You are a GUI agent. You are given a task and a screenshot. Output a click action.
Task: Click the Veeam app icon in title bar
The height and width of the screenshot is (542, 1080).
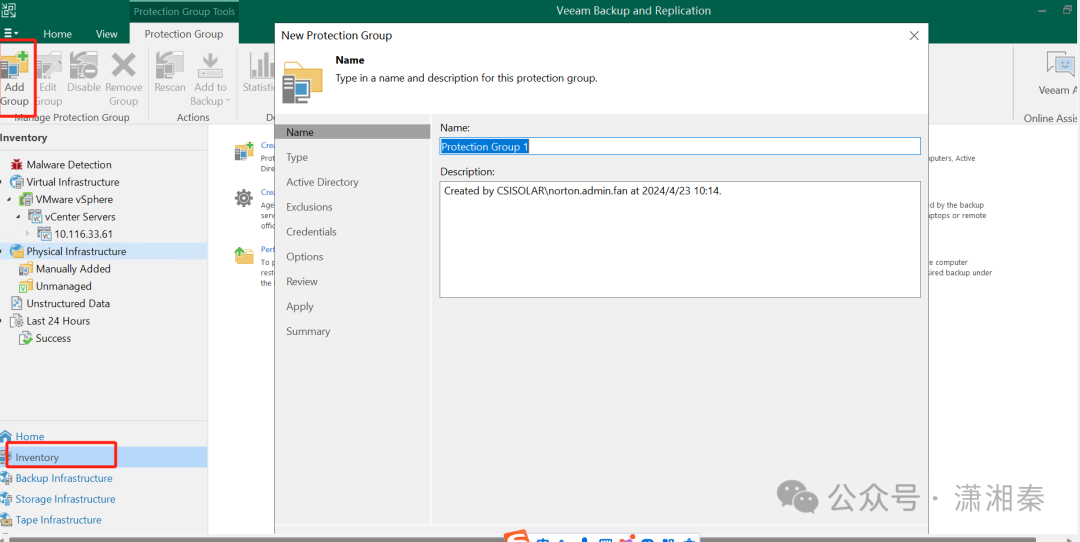tap(10, 10)
